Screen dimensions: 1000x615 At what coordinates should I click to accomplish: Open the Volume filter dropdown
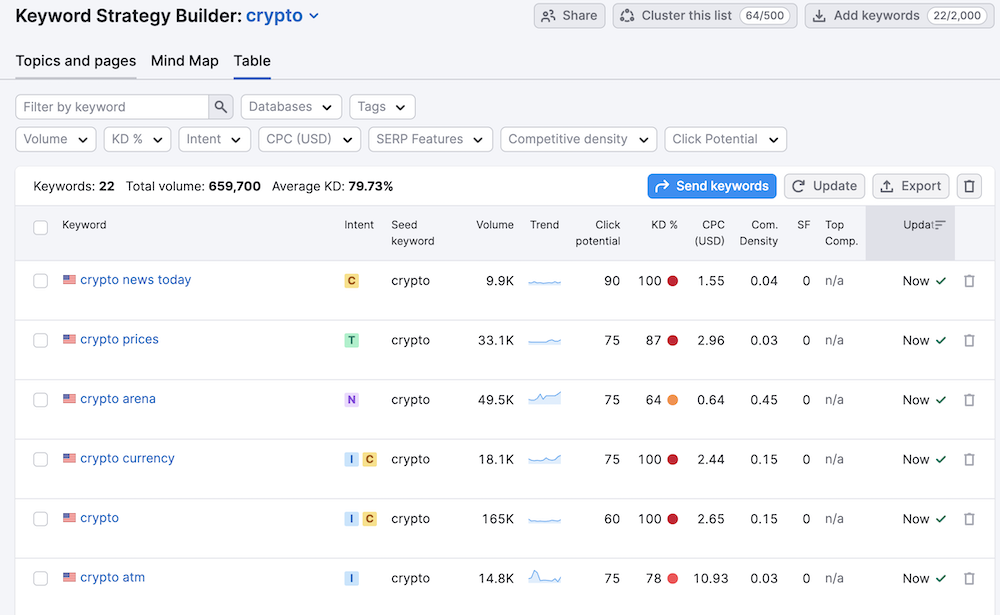pyautogui.click(x=55, y=139)
